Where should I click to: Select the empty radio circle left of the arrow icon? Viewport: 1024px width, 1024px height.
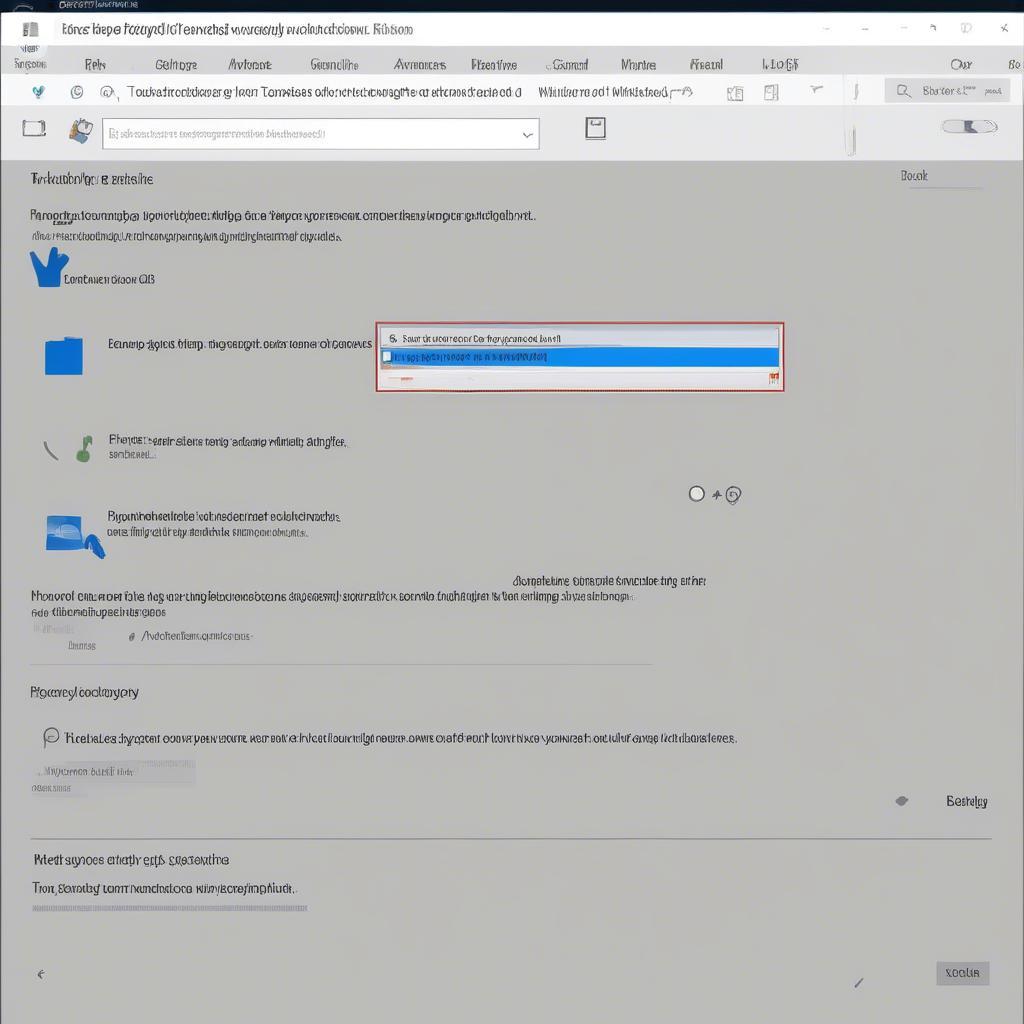697,494
